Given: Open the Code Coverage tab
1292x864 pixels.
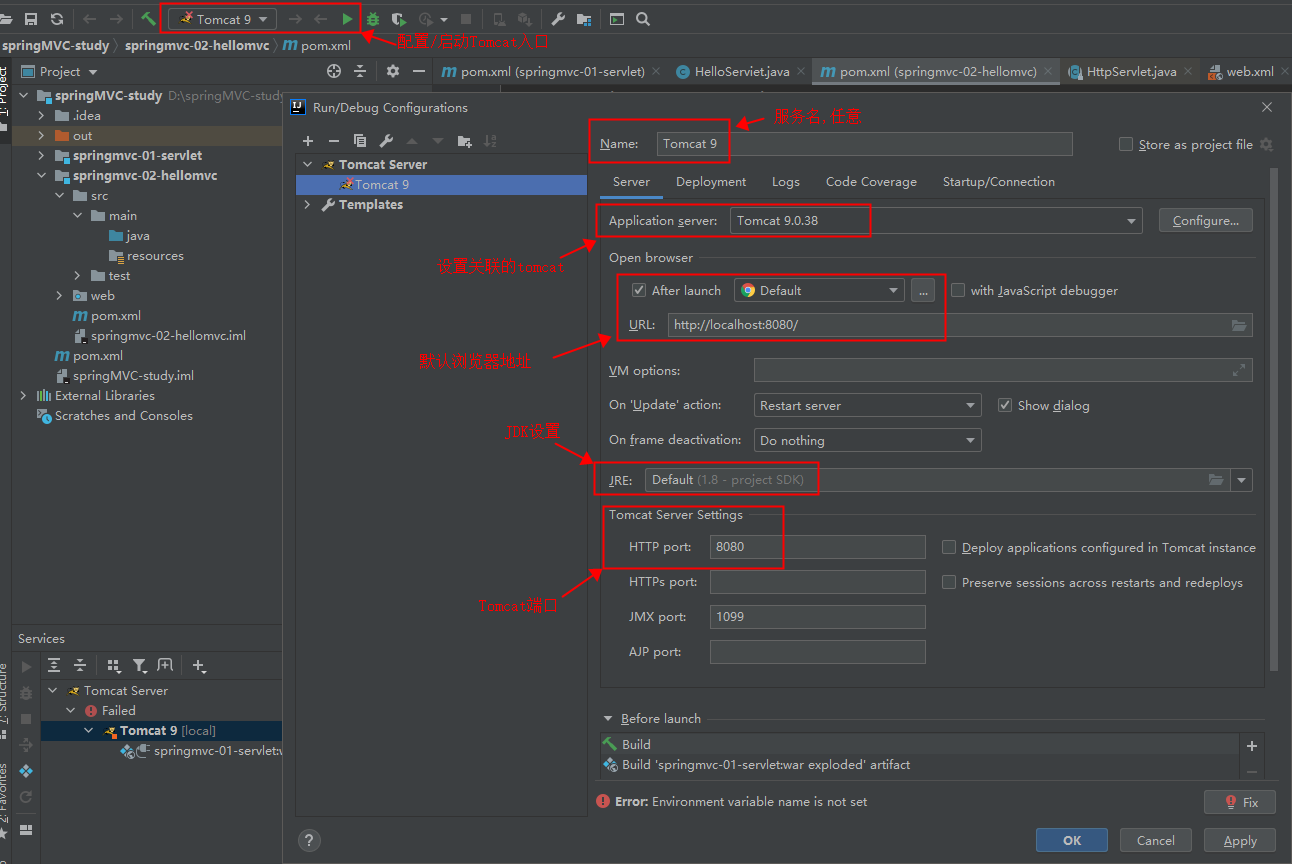Looking at the screenshot, I should [871, 182].
